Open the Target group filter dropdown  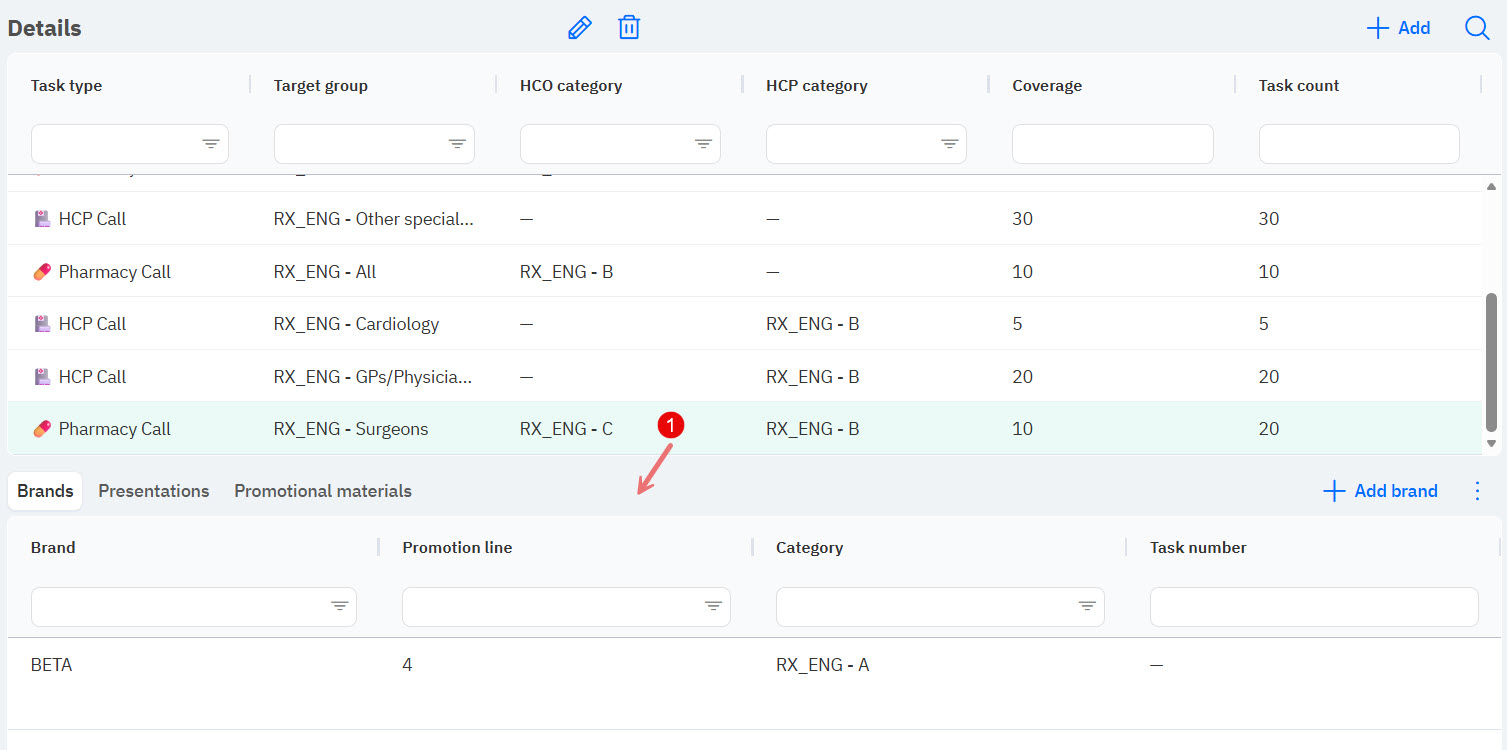click(x=457, y=144)
